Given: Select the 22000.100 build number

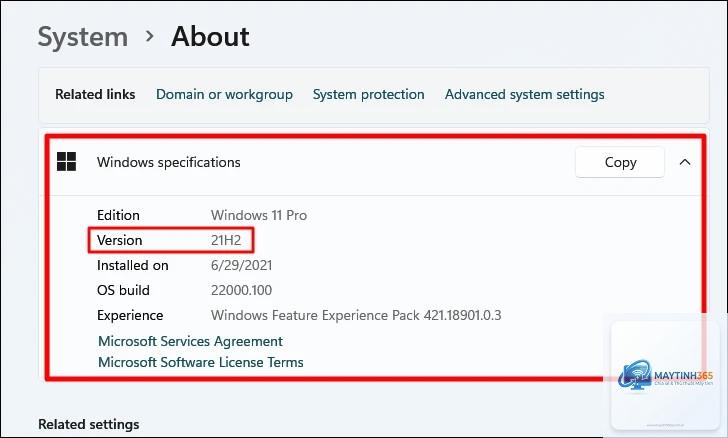Looking at the screenshot, I should pos(241,290).
